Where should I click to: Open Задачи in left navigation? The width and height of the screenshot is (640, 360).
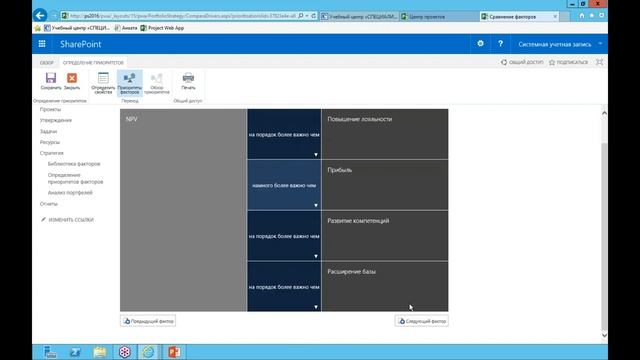(48, 131)
